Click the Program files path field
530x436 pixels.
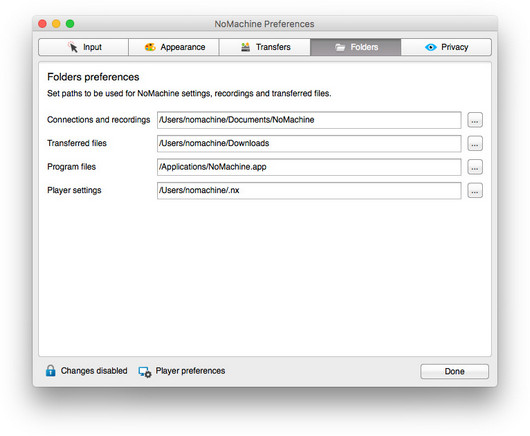click(309, 167)
